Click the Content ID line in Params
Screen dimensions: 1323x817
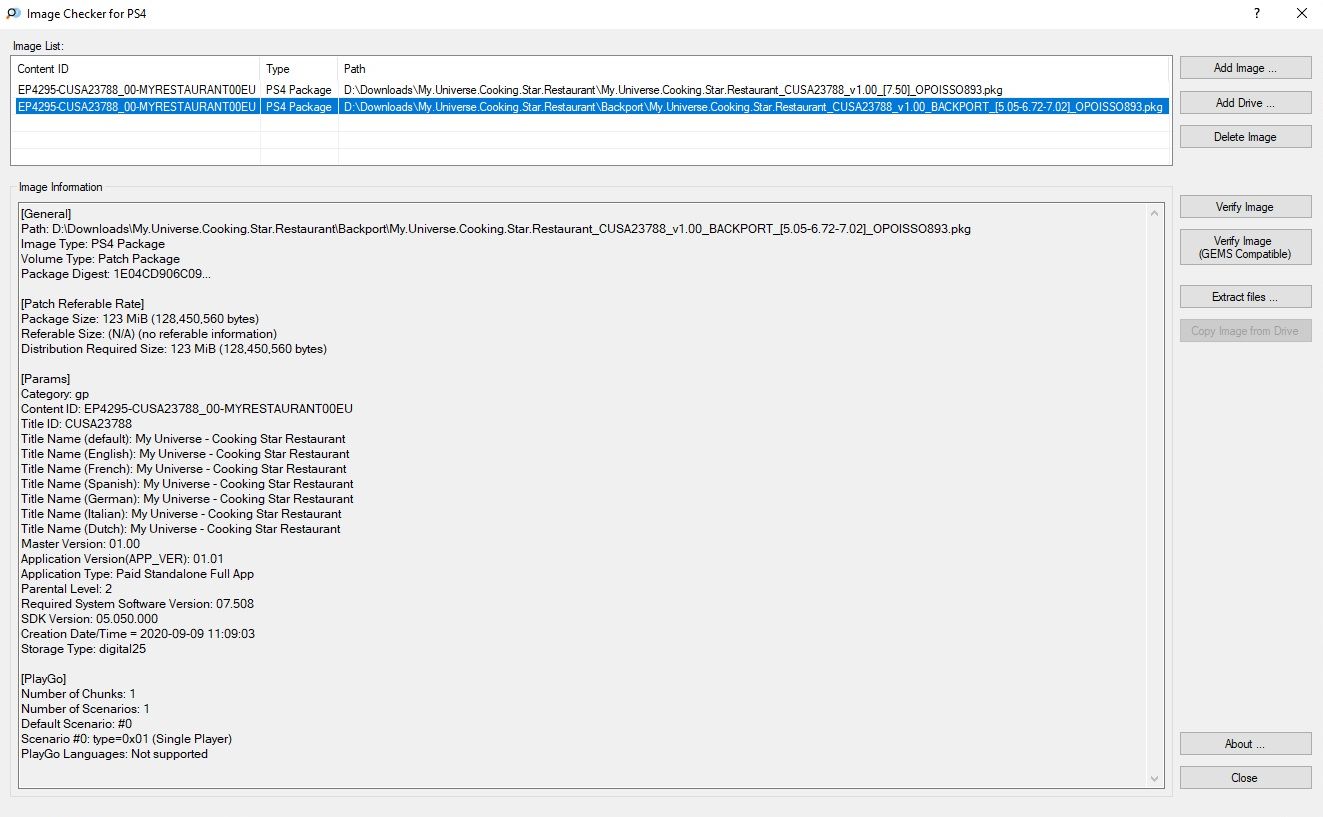[x=187, y=409]
